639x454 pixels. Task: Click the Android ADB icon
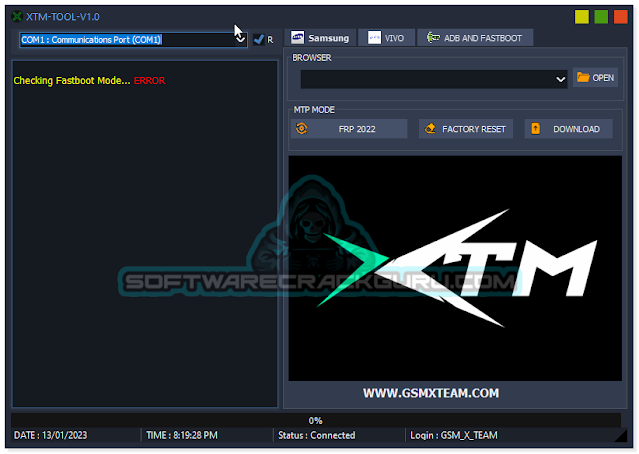(x=433, y=37)
